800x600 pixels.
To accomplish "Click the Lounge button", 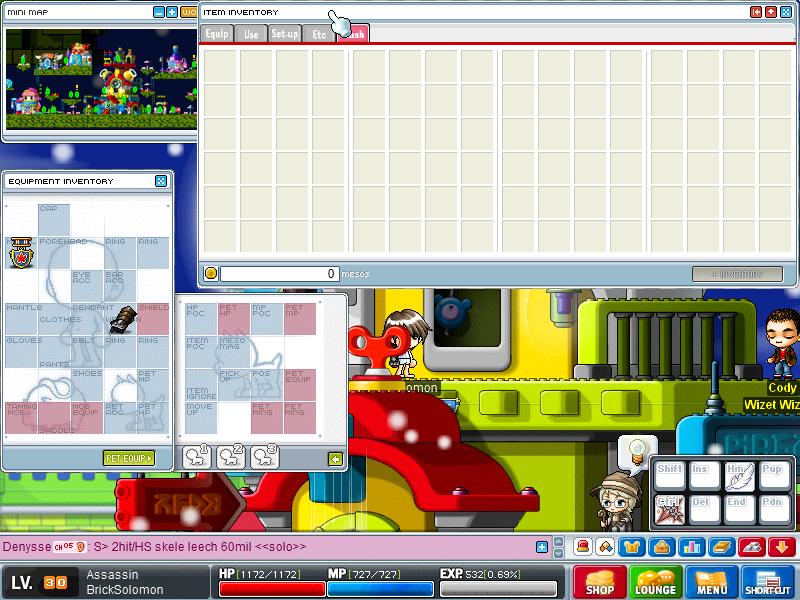I will click(x=656, y=582).
